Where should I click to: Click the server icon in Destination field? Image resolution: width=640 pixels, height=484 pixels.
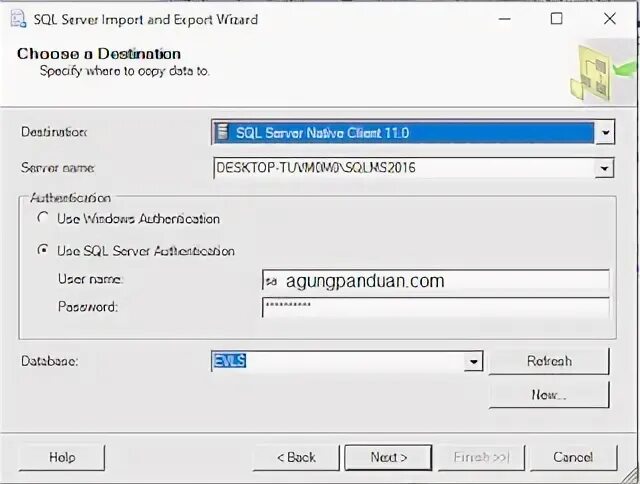point(222,132)
